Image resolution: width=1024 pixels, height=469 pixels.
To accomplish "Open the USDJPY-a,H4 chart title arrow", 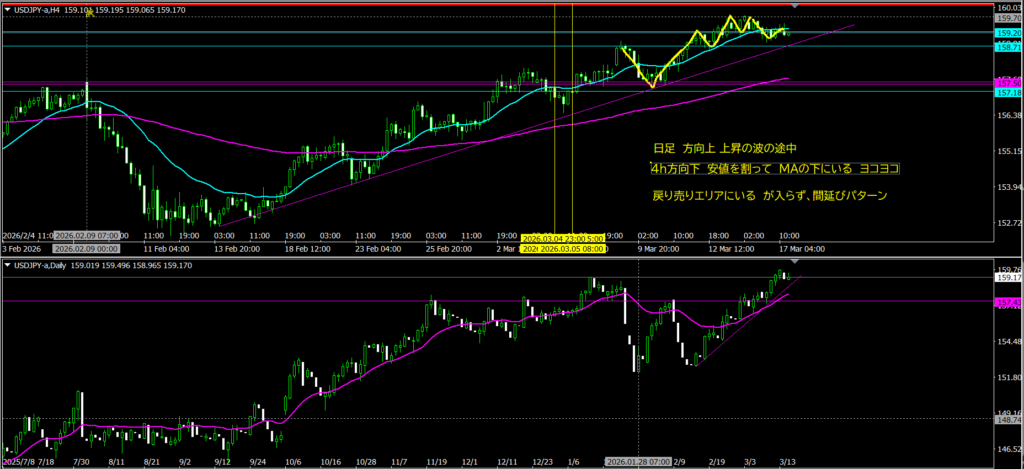I will (7, 9).
